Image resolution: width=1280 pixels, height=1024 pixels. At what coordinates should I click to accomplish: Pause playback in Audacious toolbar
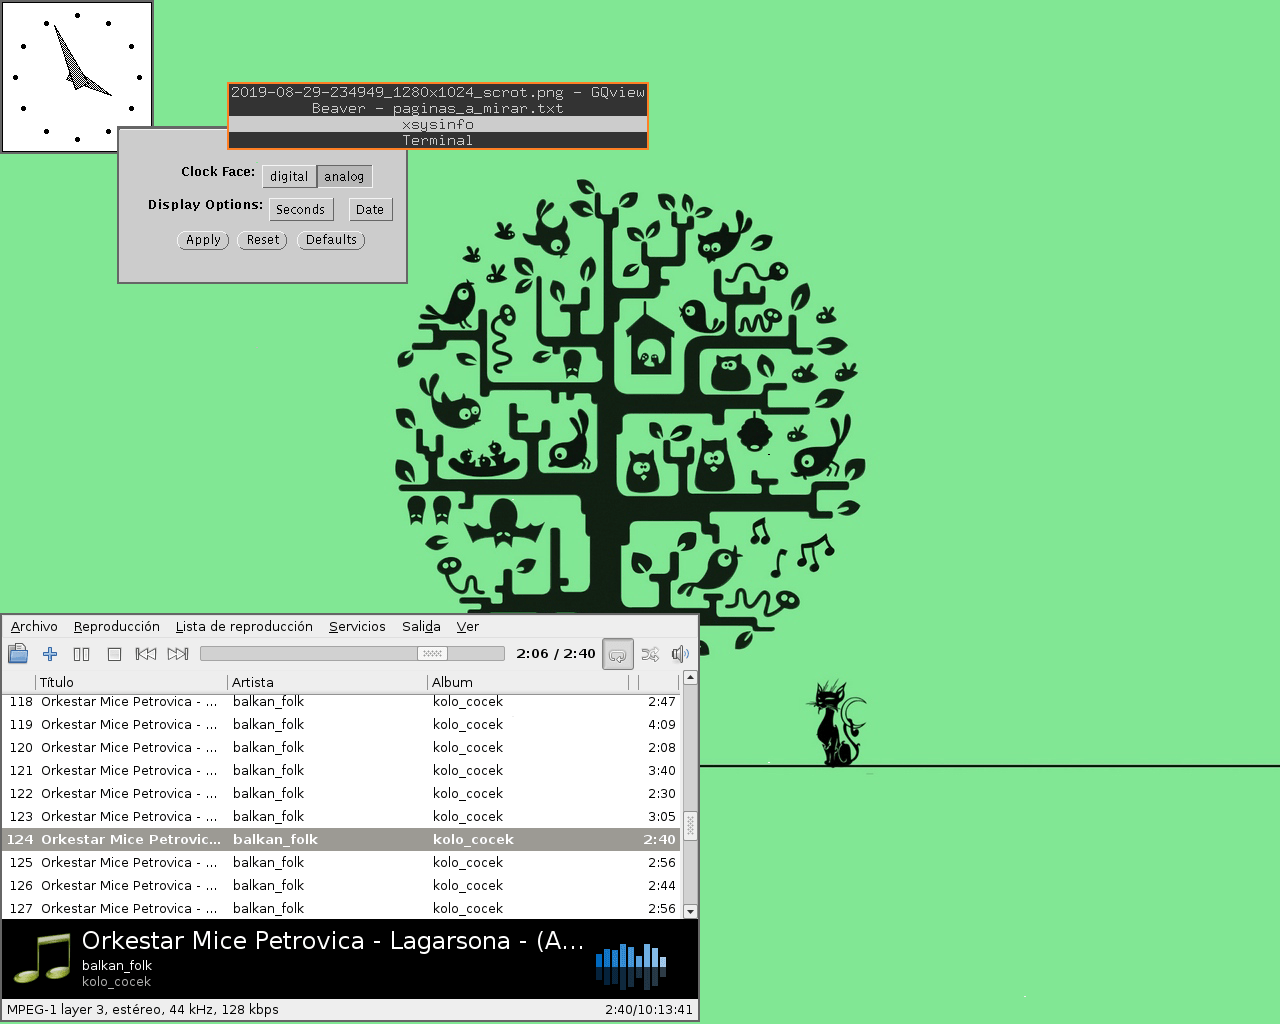[82, 654]
